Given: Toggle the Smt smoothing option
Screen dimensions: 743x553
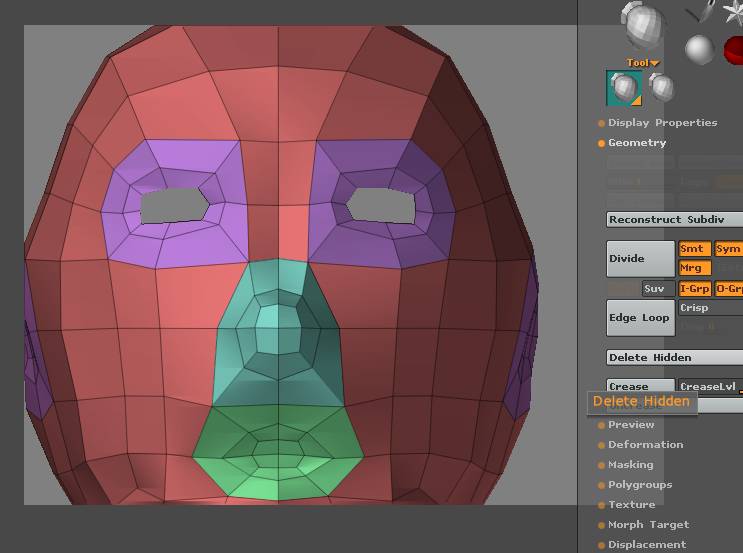Looking at the screenshot, I should coord(694,249).
